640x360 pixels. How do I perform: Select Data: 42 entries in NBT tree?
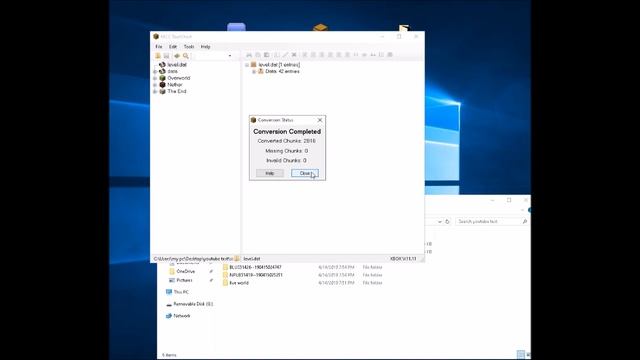click(282, 71)
